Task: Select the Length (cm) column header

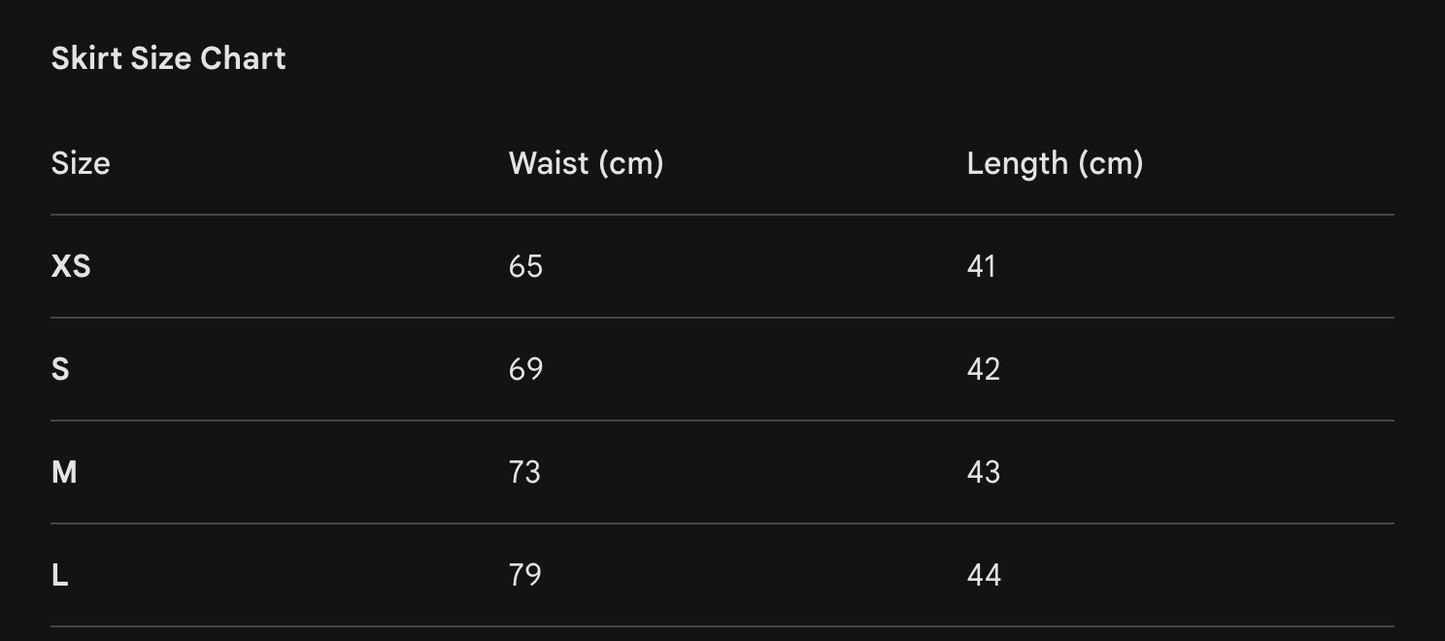Action: coord(1055,163)
